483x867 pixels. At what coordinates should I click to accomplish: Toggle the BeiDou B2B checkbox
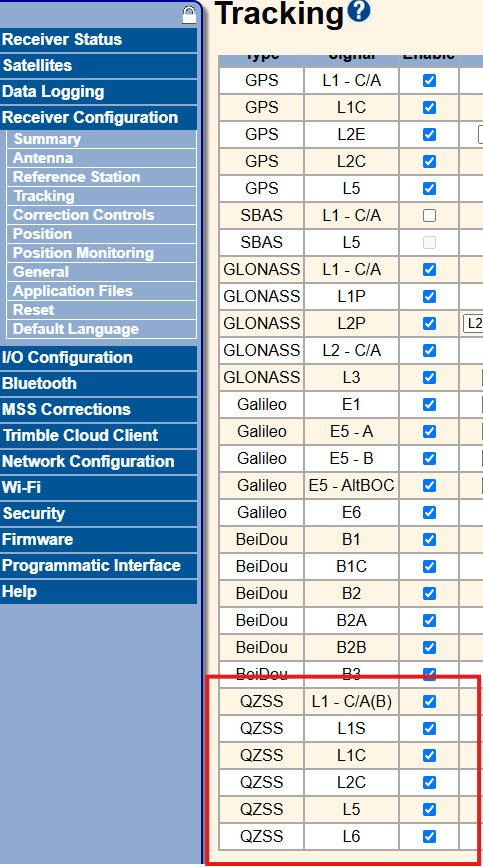(x=429, y=647)
